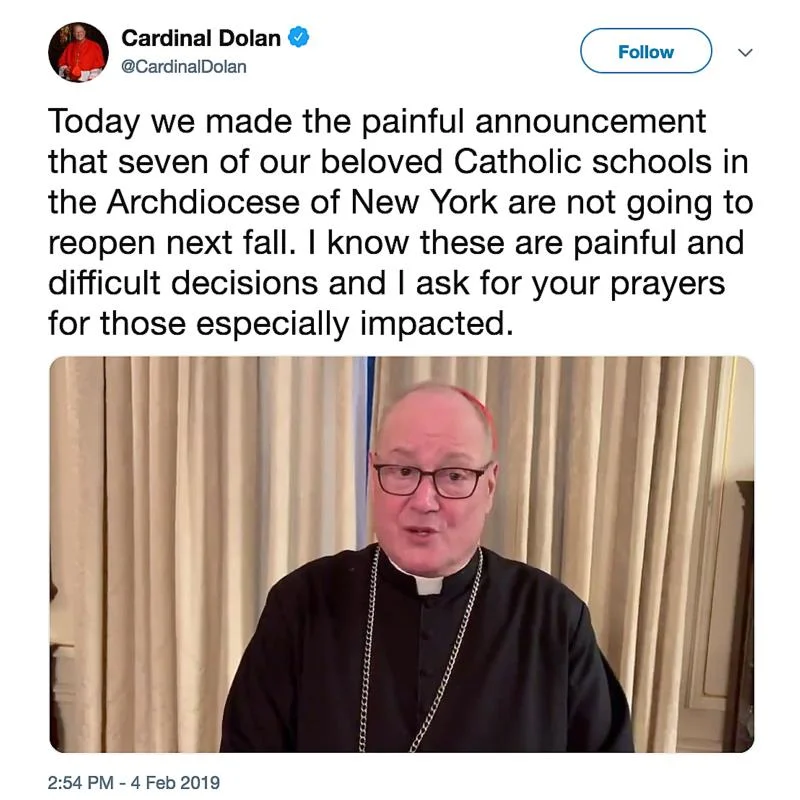
Task: Play the embedded video of the cardinal
Action: [x=402, y=554]
